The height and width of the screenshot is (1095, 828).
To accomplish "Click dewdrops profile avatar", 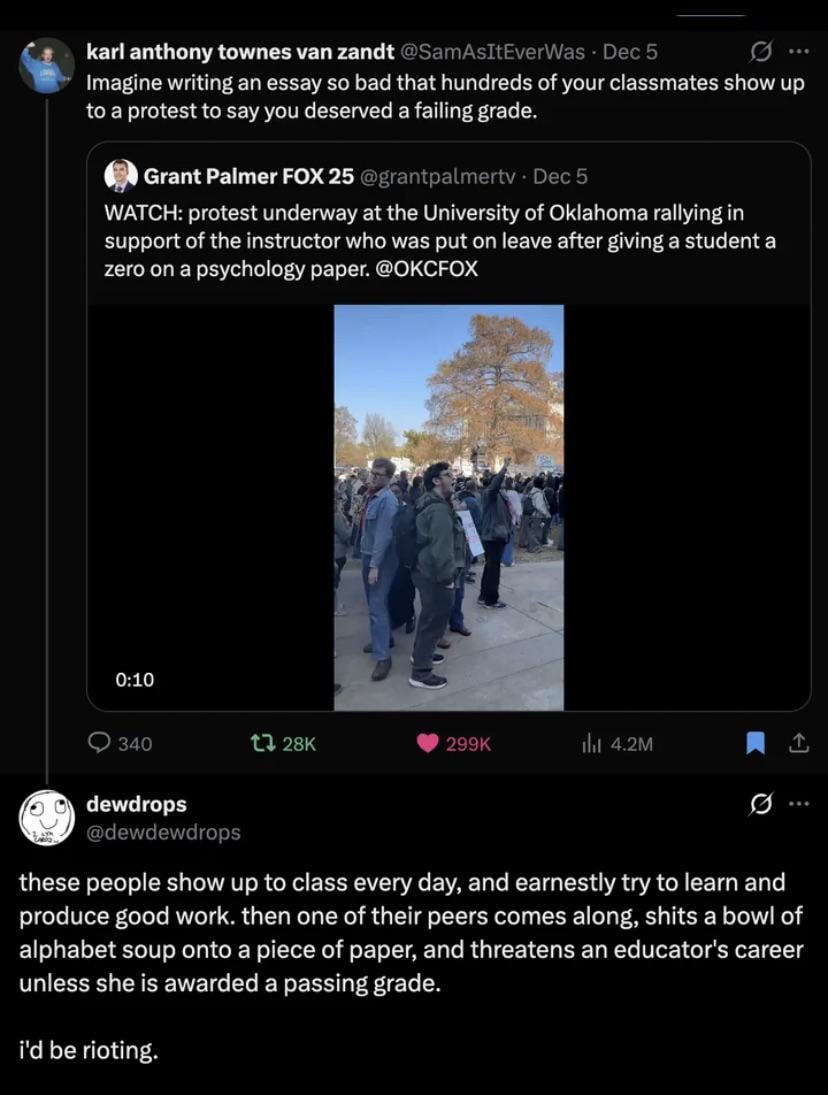I will tap(46, 817).
